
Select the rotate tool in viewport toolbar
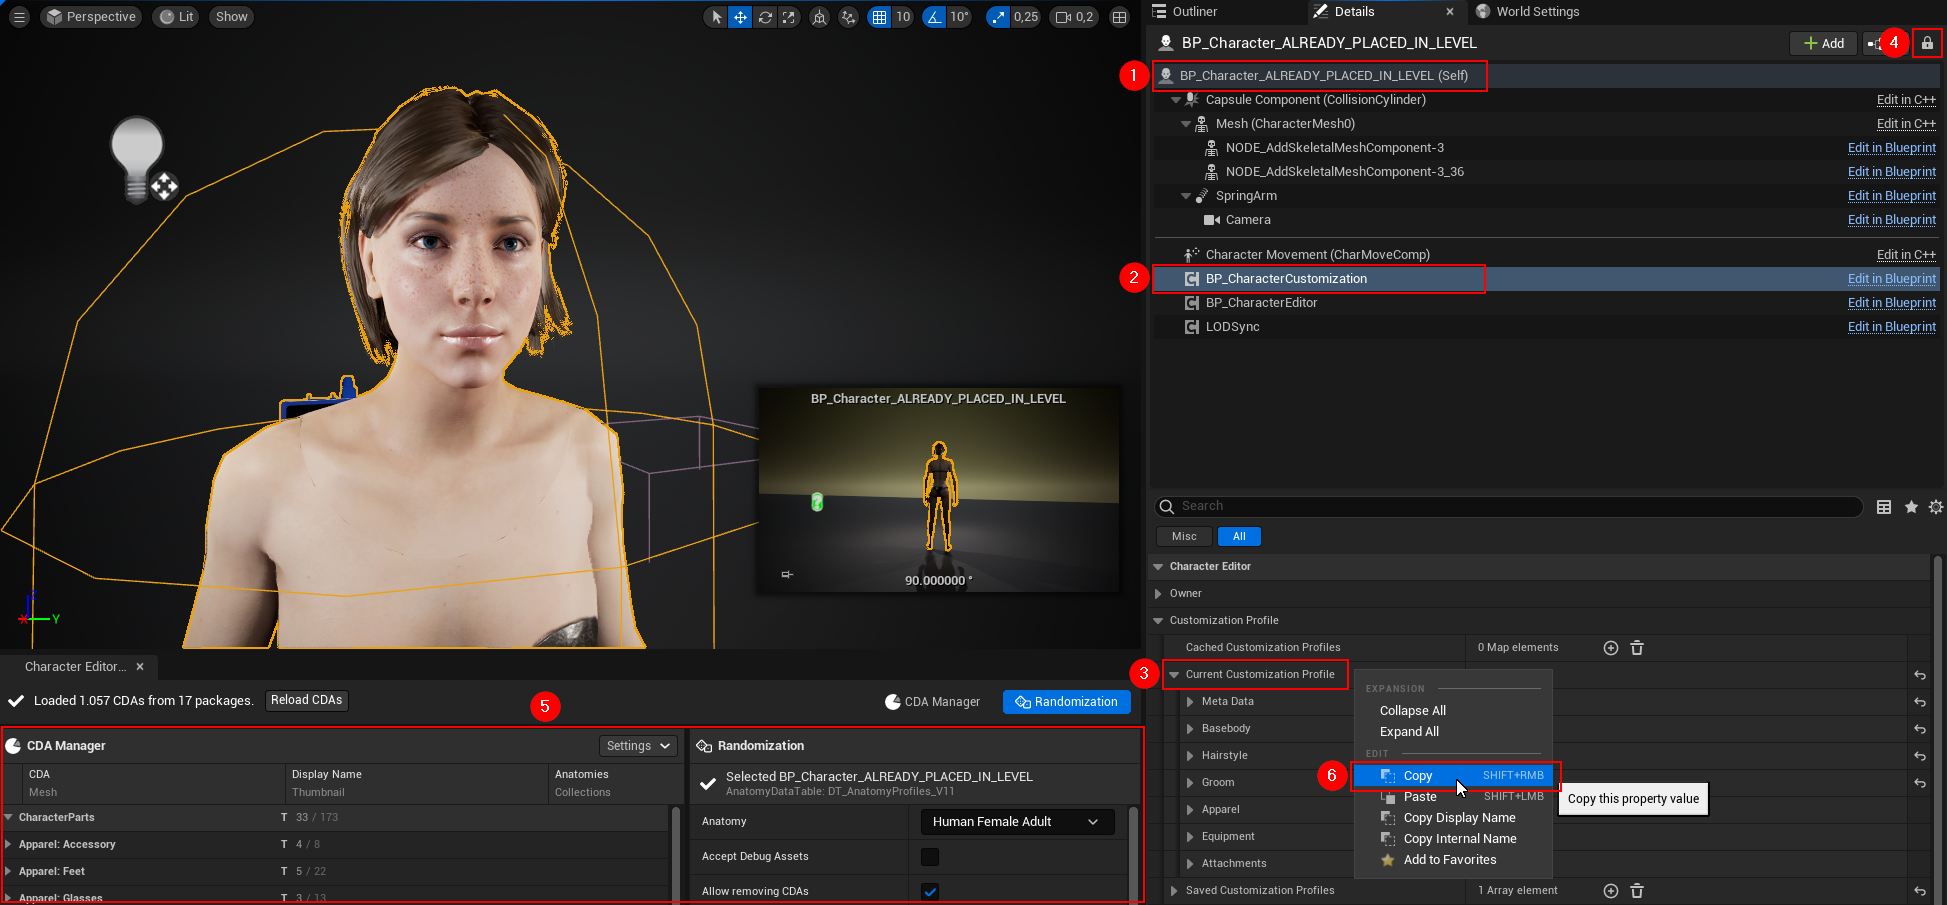pyautogui.click(x=765, y=17)
